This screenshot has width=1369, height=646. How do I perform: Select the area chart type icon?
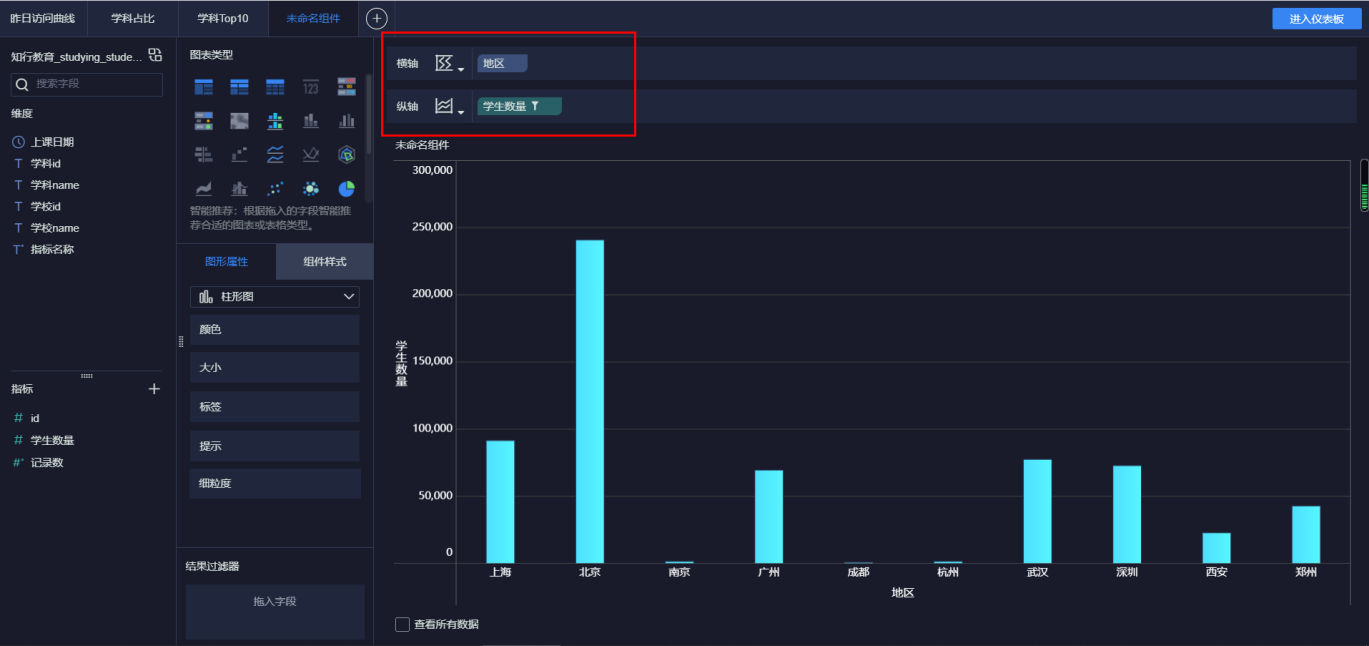tap(203, 188)
